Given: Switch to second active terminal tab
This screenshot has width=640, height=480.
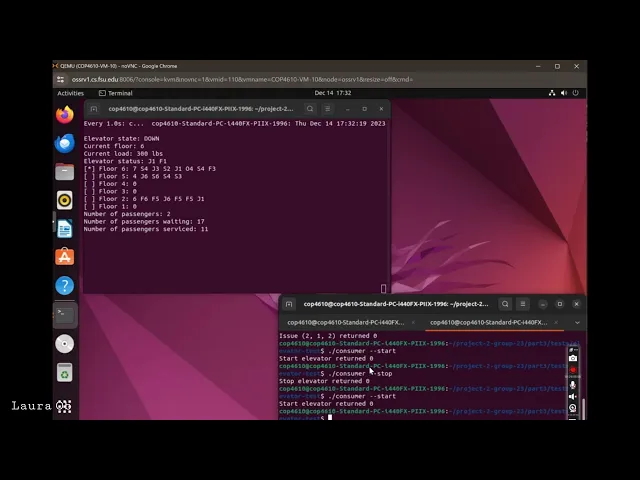Looking at the screenshot, I should tap(489, 322).
